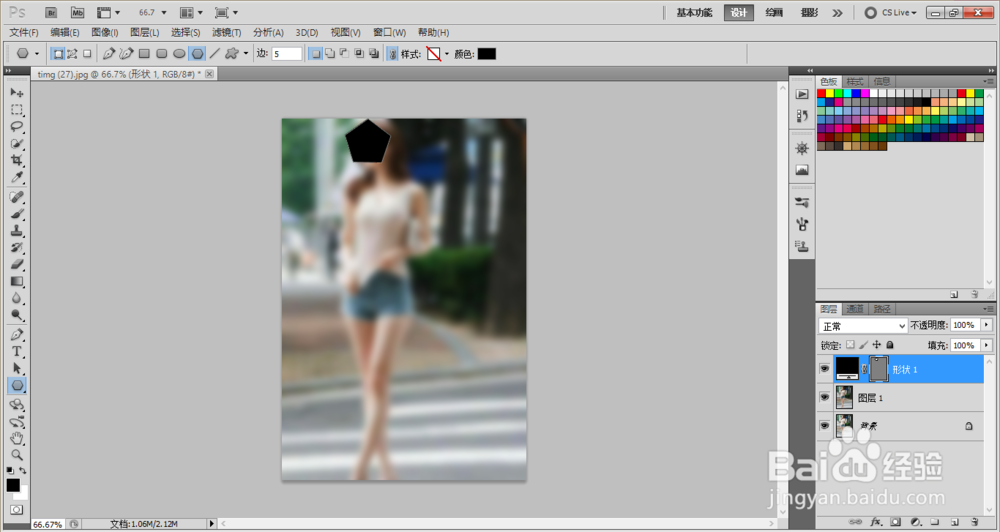
Task: Hide the 背景 layer
Action: coord(825,425)
